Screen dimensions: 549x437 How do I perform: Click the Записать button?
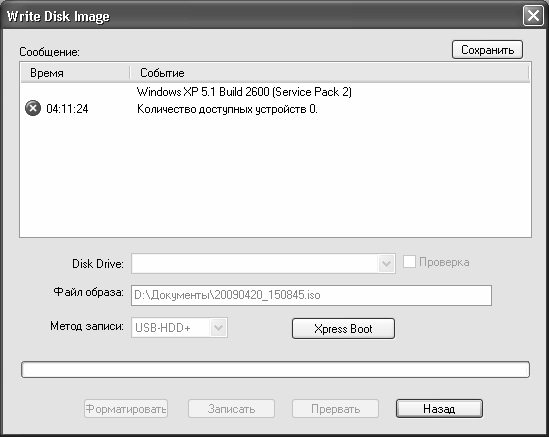click(x=231, y=409)
